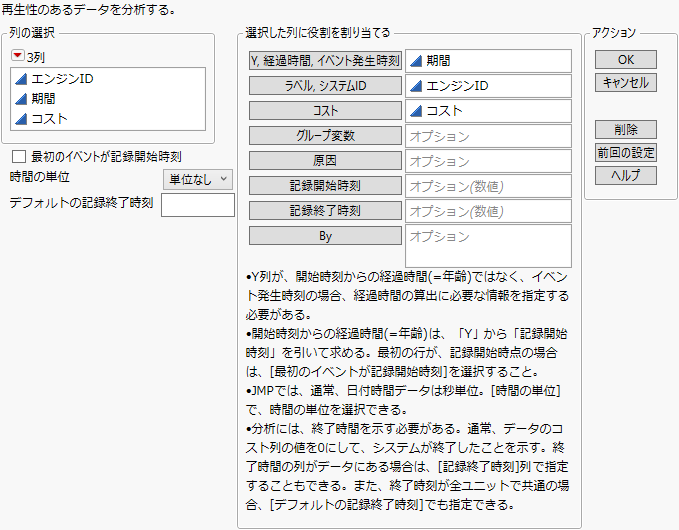Click the キャンセル button
This screenshot has width=679, height=530.
pyautogui.click(x=626, y=83)
